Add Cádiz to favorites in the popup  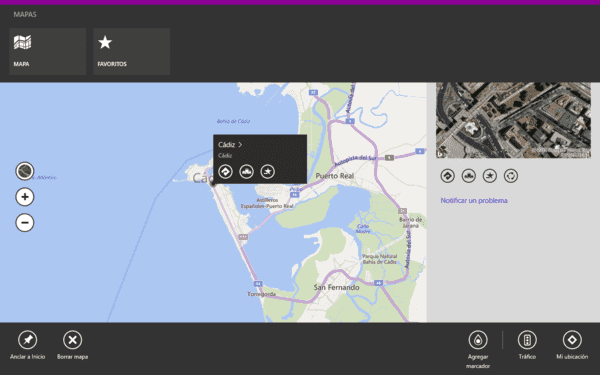click(x=267, y=171)
